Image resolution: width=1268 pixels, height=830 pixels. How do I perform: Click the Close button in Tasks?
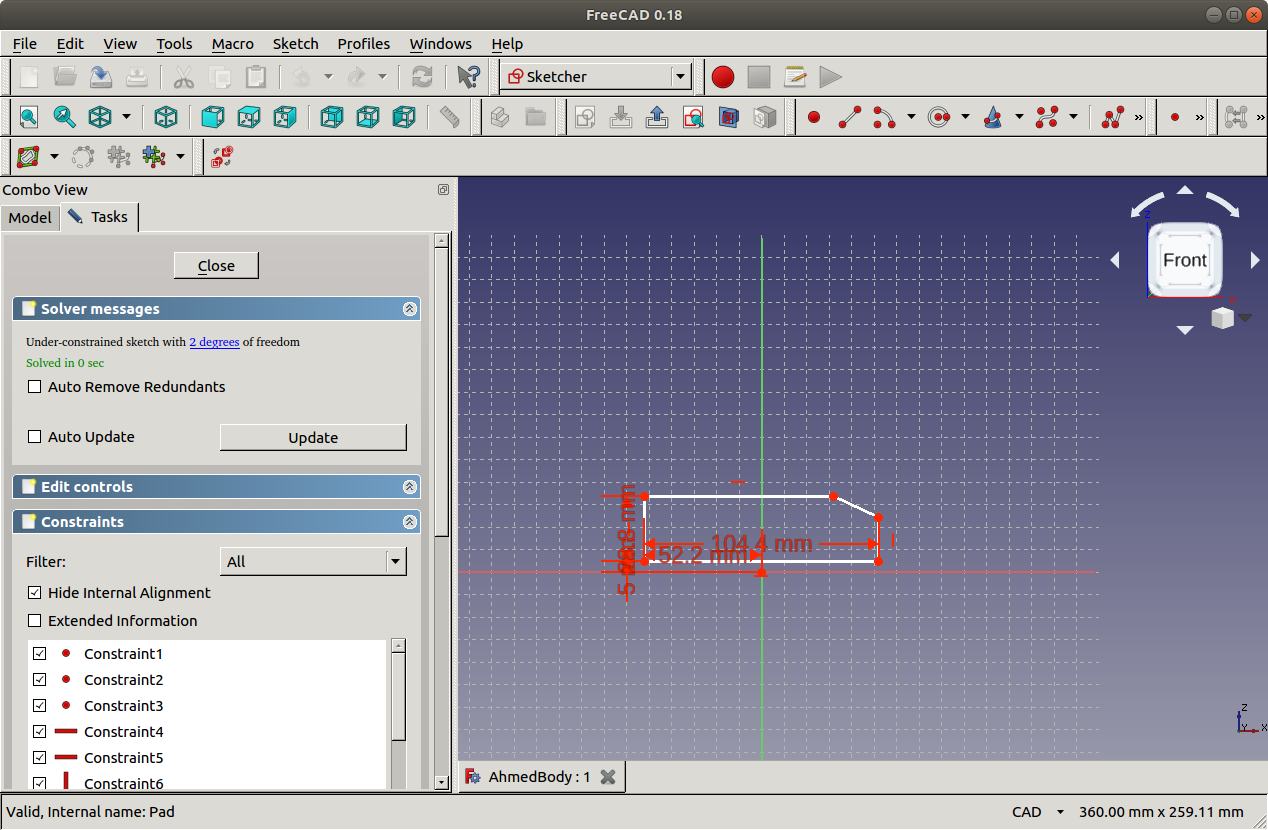pos(216,265)
